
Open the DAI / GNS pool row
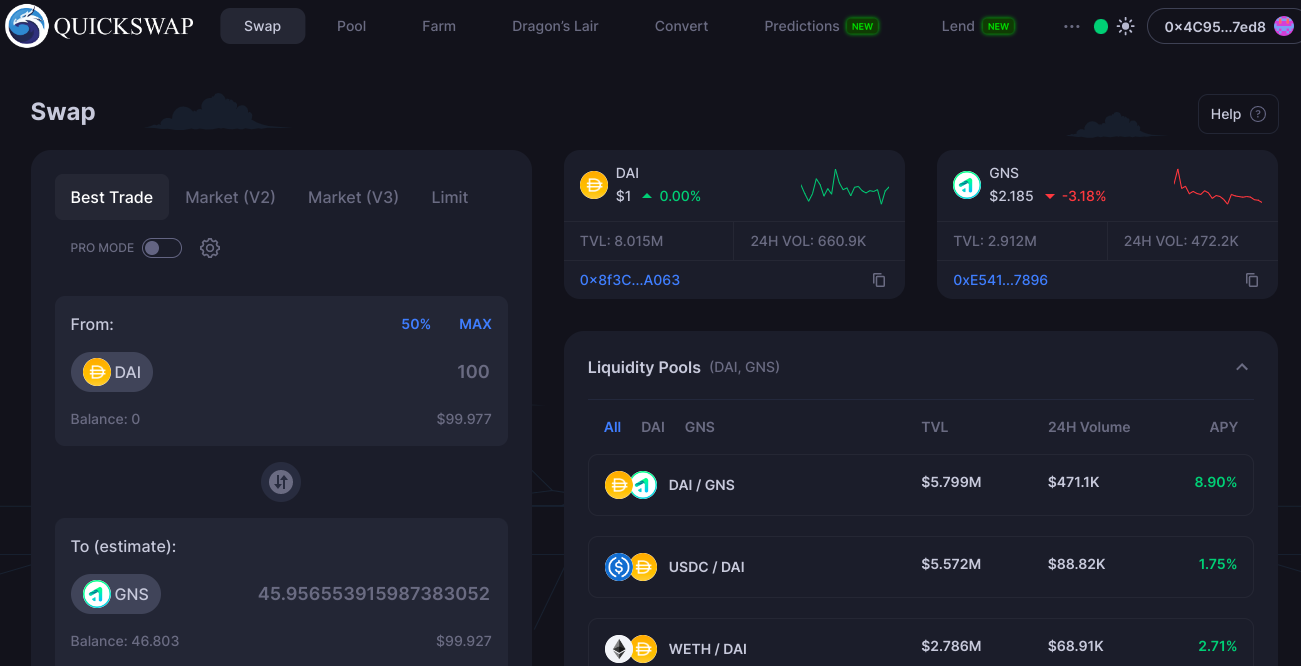[921, 485]
